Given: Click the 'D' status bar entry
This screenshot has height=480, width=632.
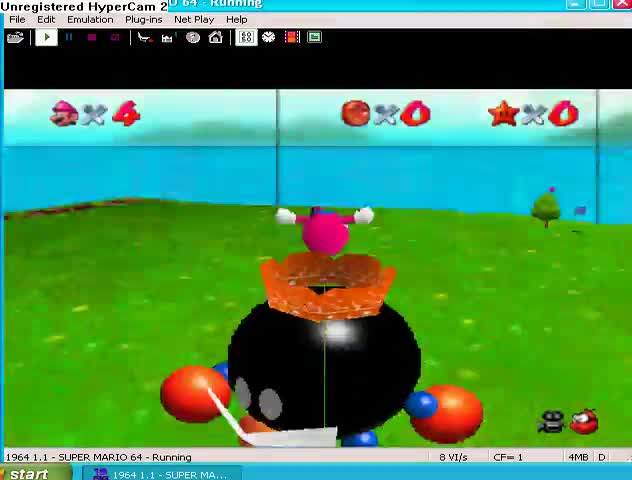Looking at the screenshot, I should [x=602, y=457].
